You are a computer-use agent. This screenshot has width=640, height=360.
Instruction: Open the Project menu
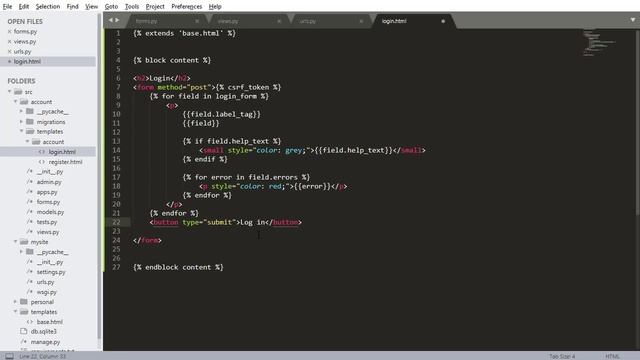[155, 7]
